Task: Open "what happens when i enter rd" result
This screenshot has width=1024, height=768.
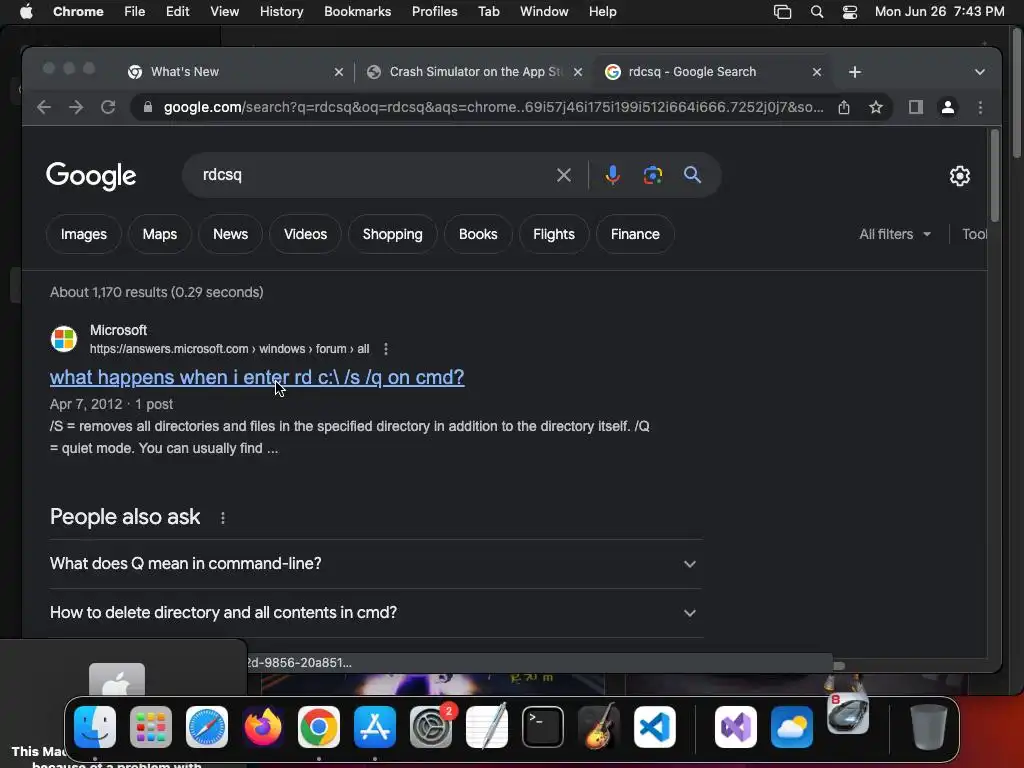Action: (x=257, y=377)
